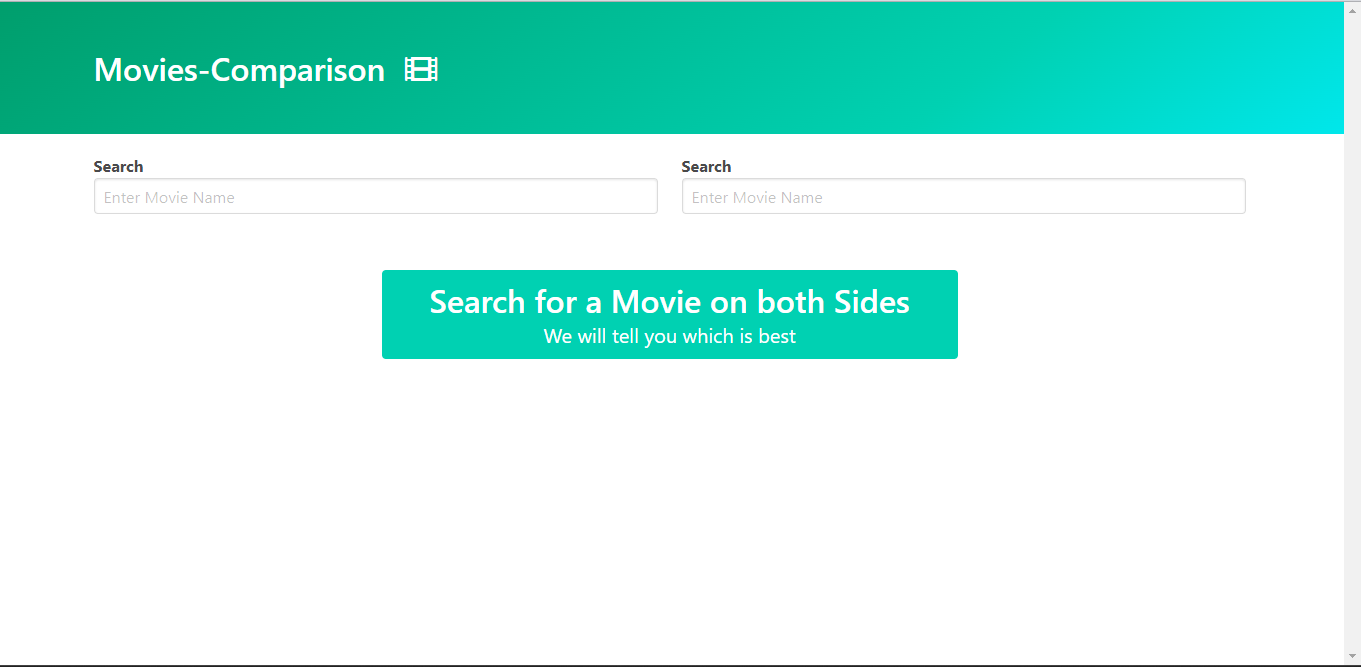Click inside the left Enter Movie Name field

[x=375, y=196]
